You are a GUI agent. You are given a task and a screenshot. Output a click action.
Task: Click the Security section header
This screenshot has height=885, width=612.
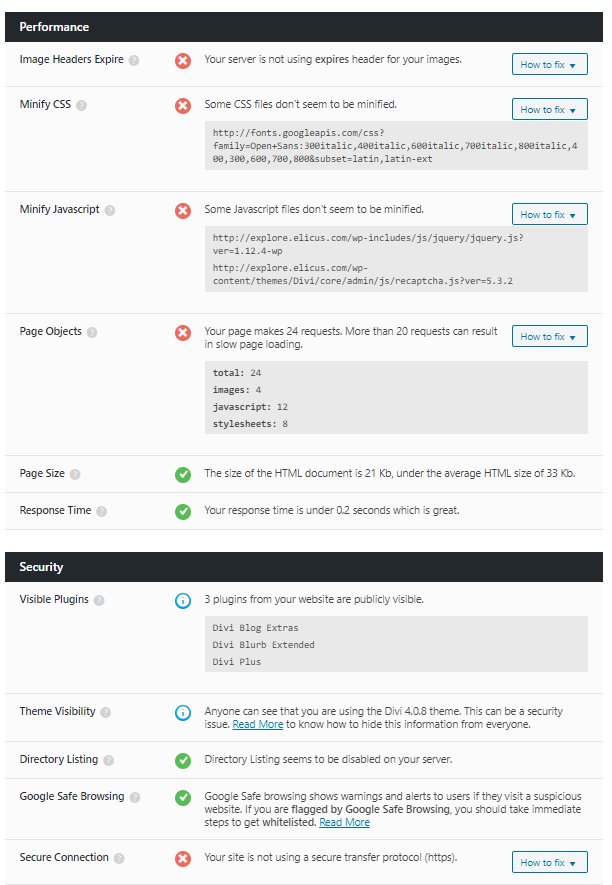point(304,567)
